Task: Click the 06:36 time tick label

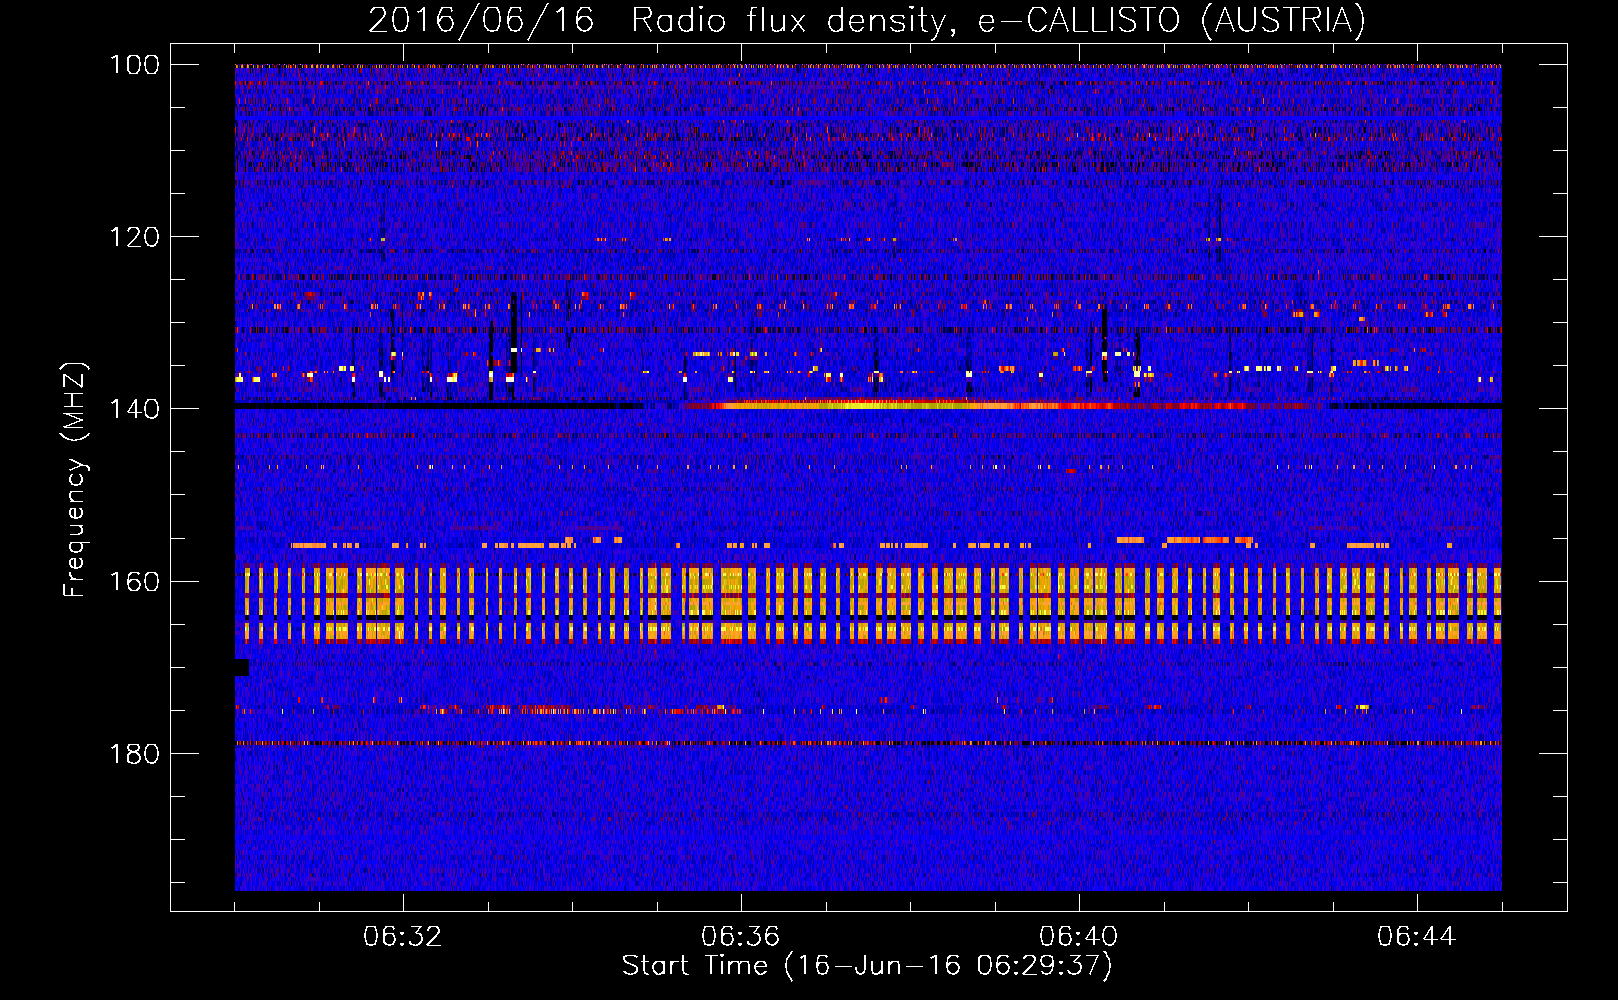Action: (x=741, y=937)
